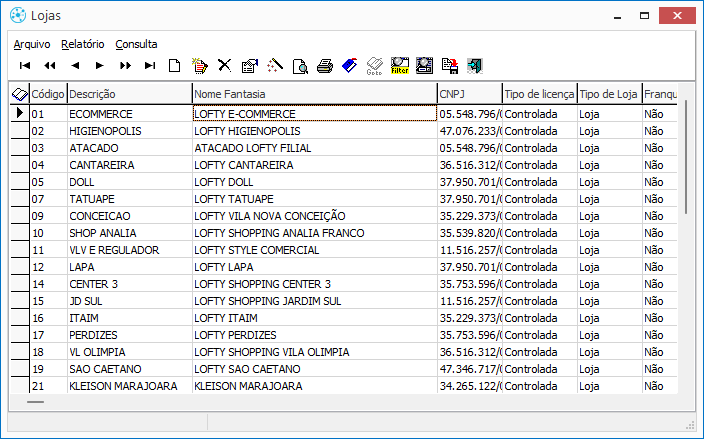Click the book icon in grid header corner

click(x=19, y=94)
